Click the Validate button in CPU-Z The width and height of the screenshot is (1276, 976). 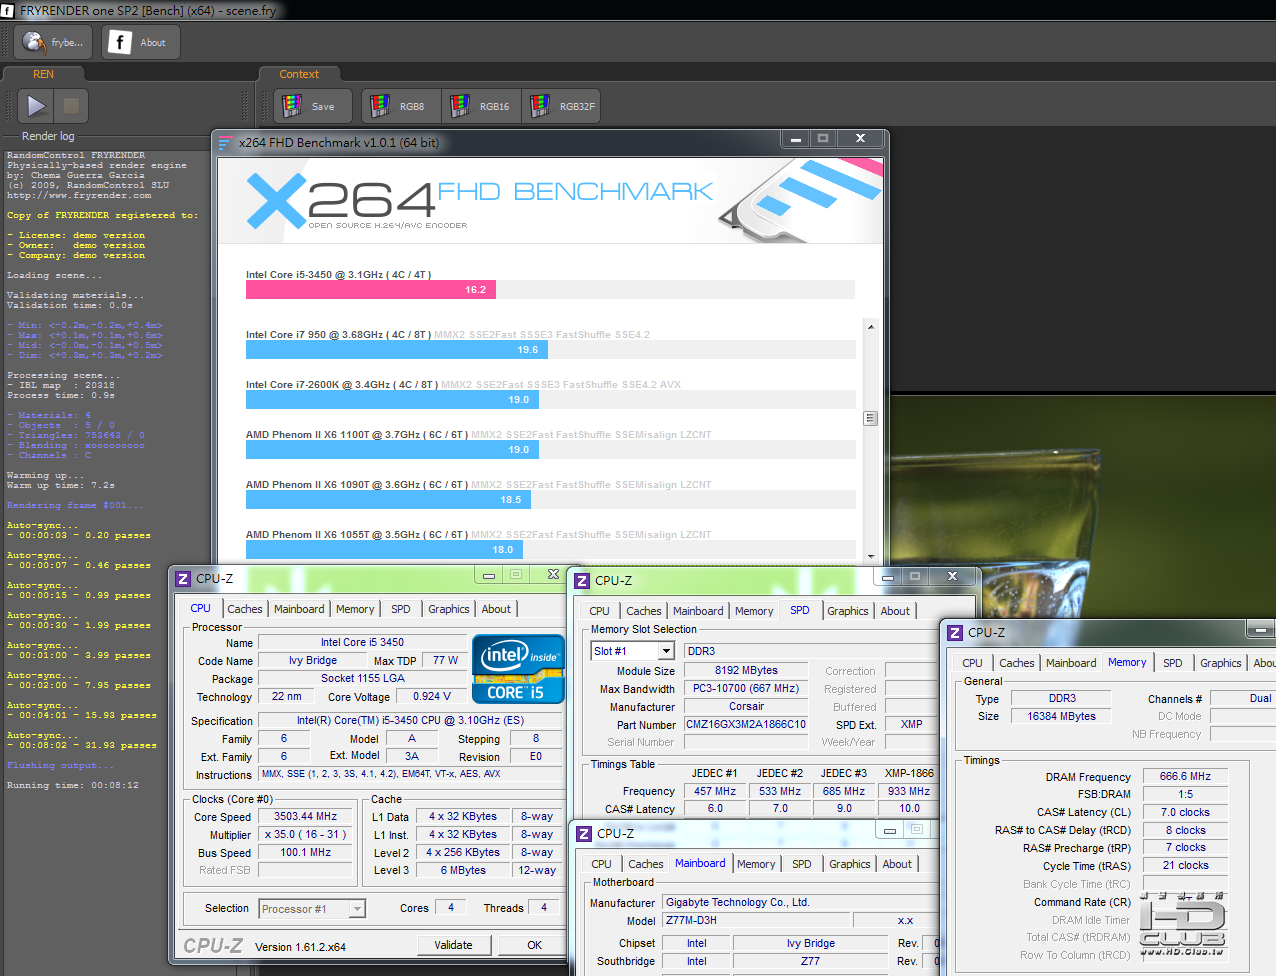(453, 945)
